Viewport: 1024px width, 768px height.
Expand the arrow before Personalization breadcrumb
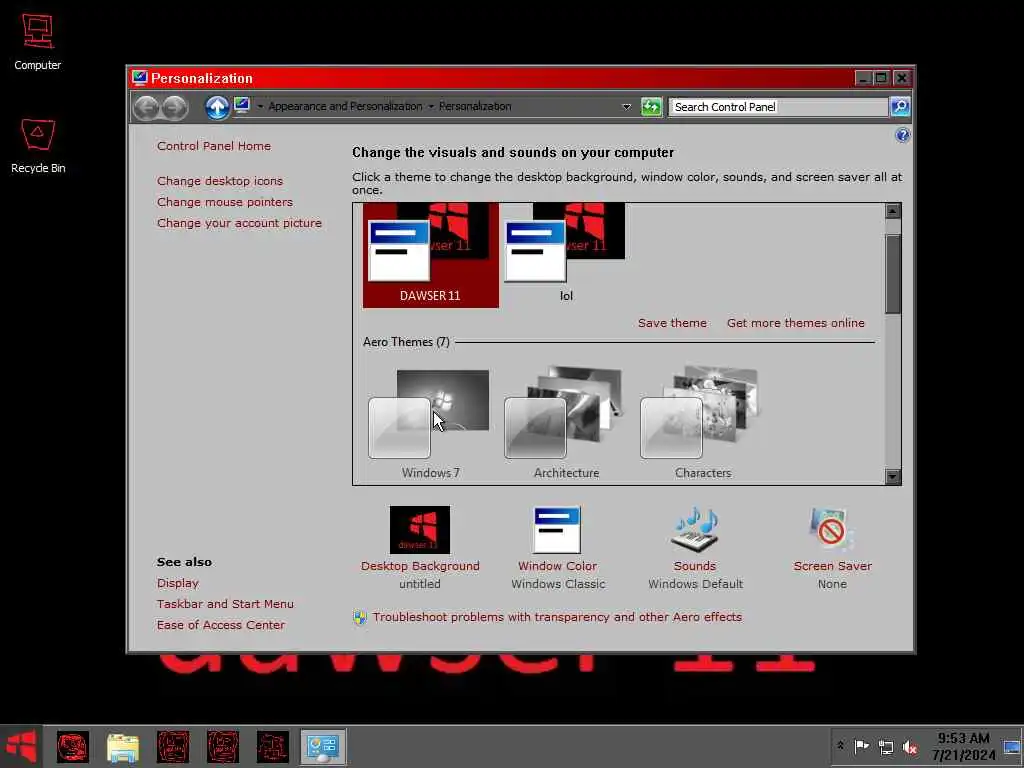pyautogui.click(x=431, y=106)
